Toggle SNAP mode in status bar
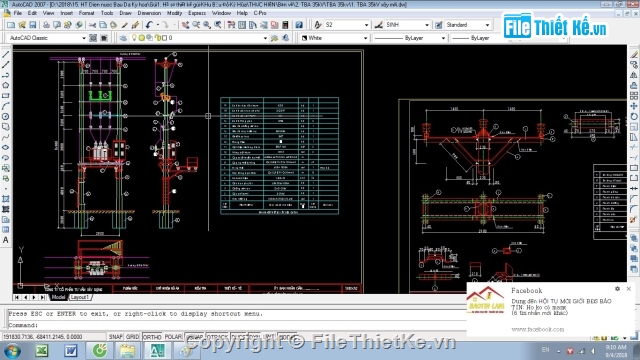The height and width of the screenshot is (360, 640). [x=116, y=337]
